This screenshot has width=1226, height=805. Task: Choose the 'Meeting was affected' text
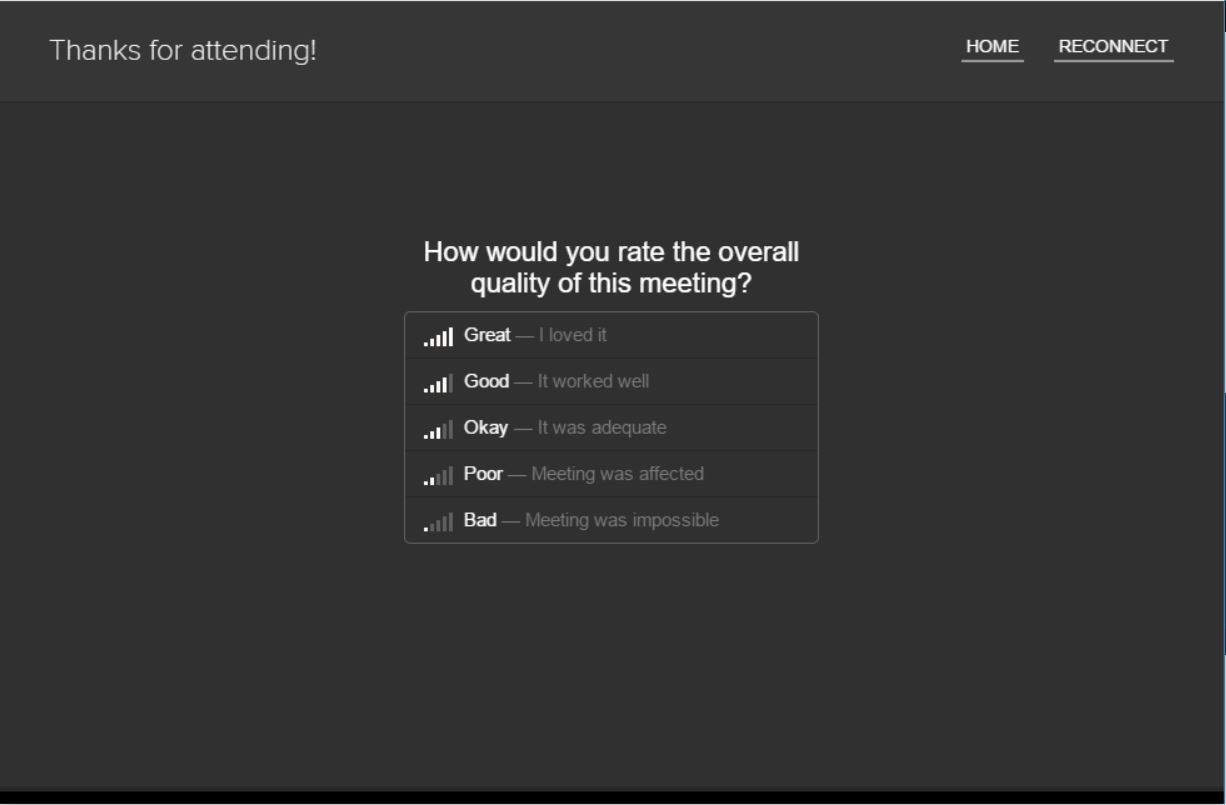click(617, 473)
